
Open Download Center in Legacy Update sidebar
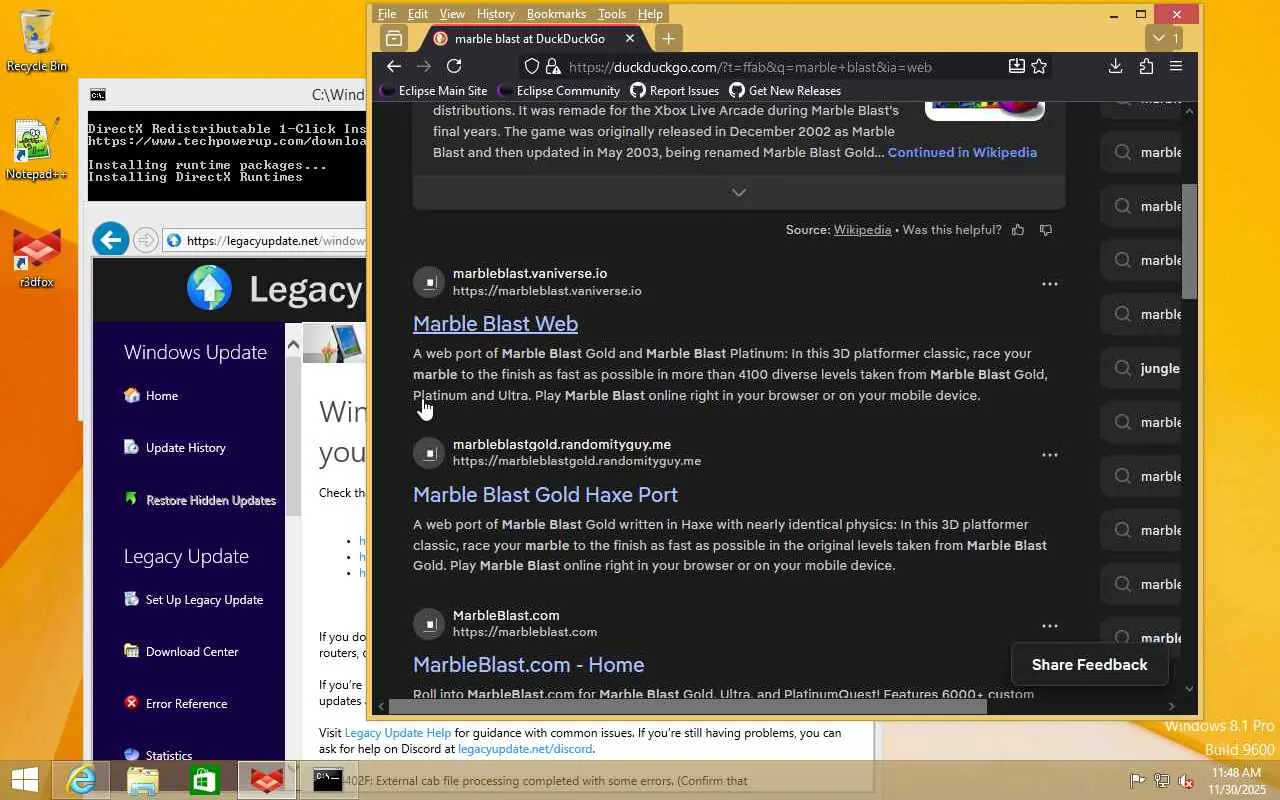(x=181, y=652)
